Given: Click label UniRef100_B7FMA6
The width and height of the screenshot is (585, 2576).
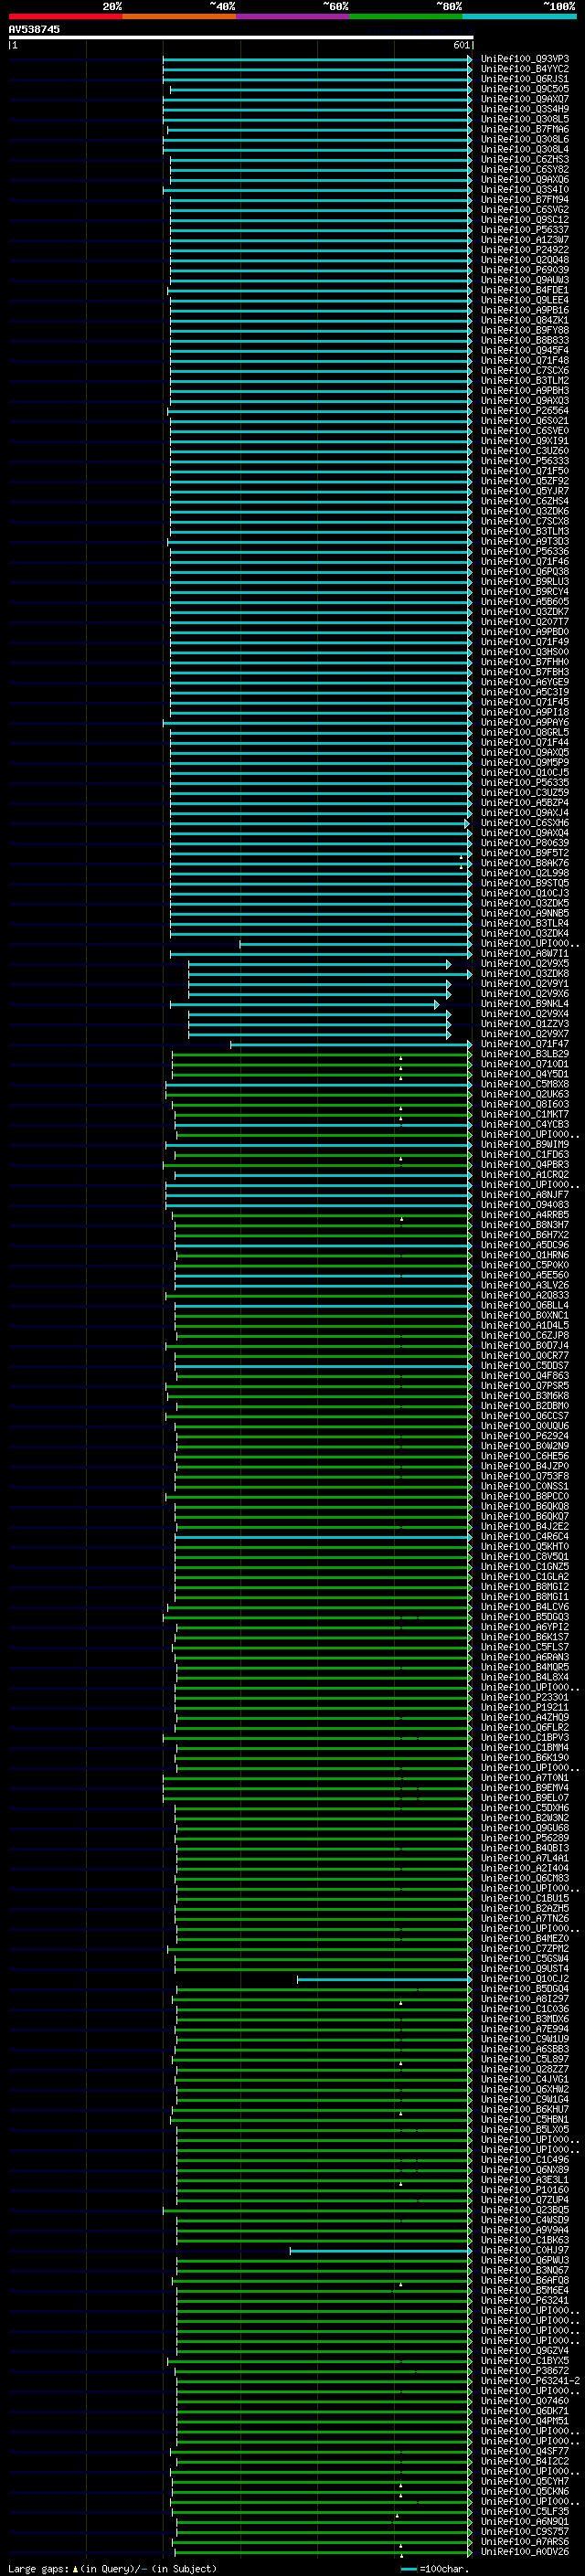Looking at the screenshot, I should click(524, 129).
